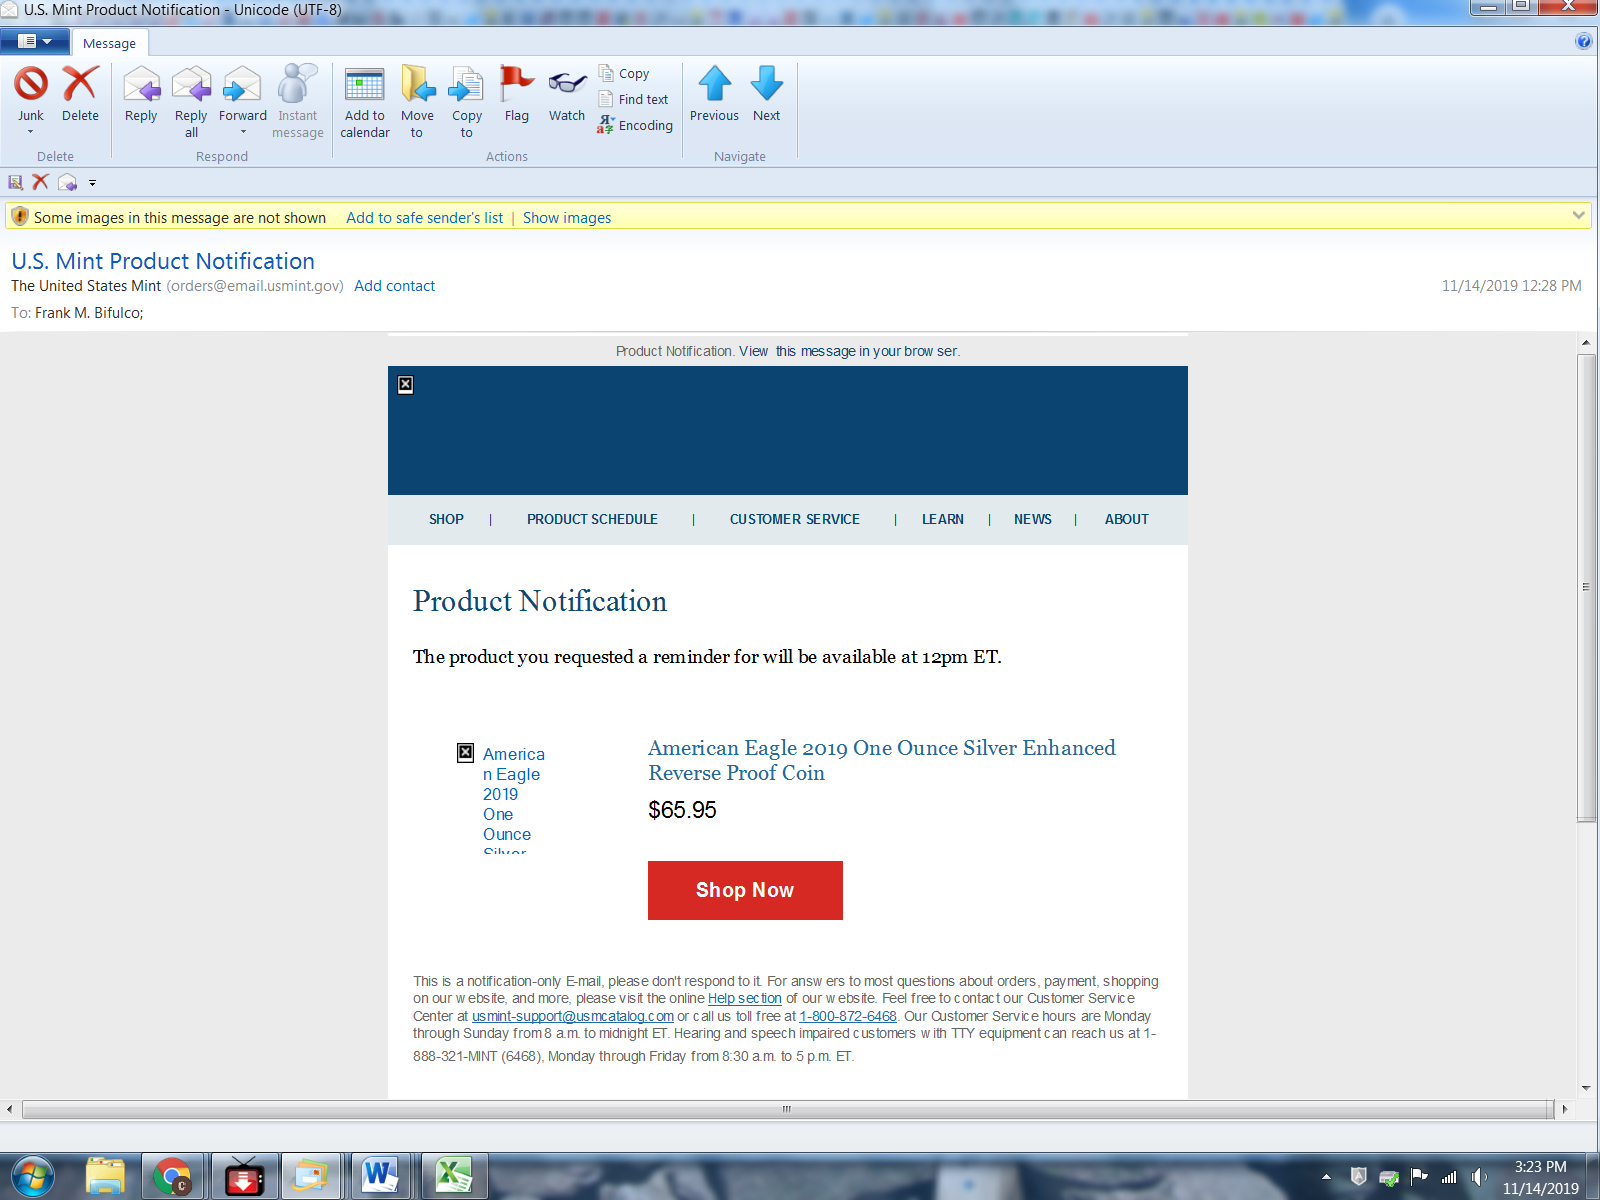This screenshot has width=1600, height=1200.
Task: Click quick access red X delete icon
Action: pyautogui.click(x=40, y=182)
